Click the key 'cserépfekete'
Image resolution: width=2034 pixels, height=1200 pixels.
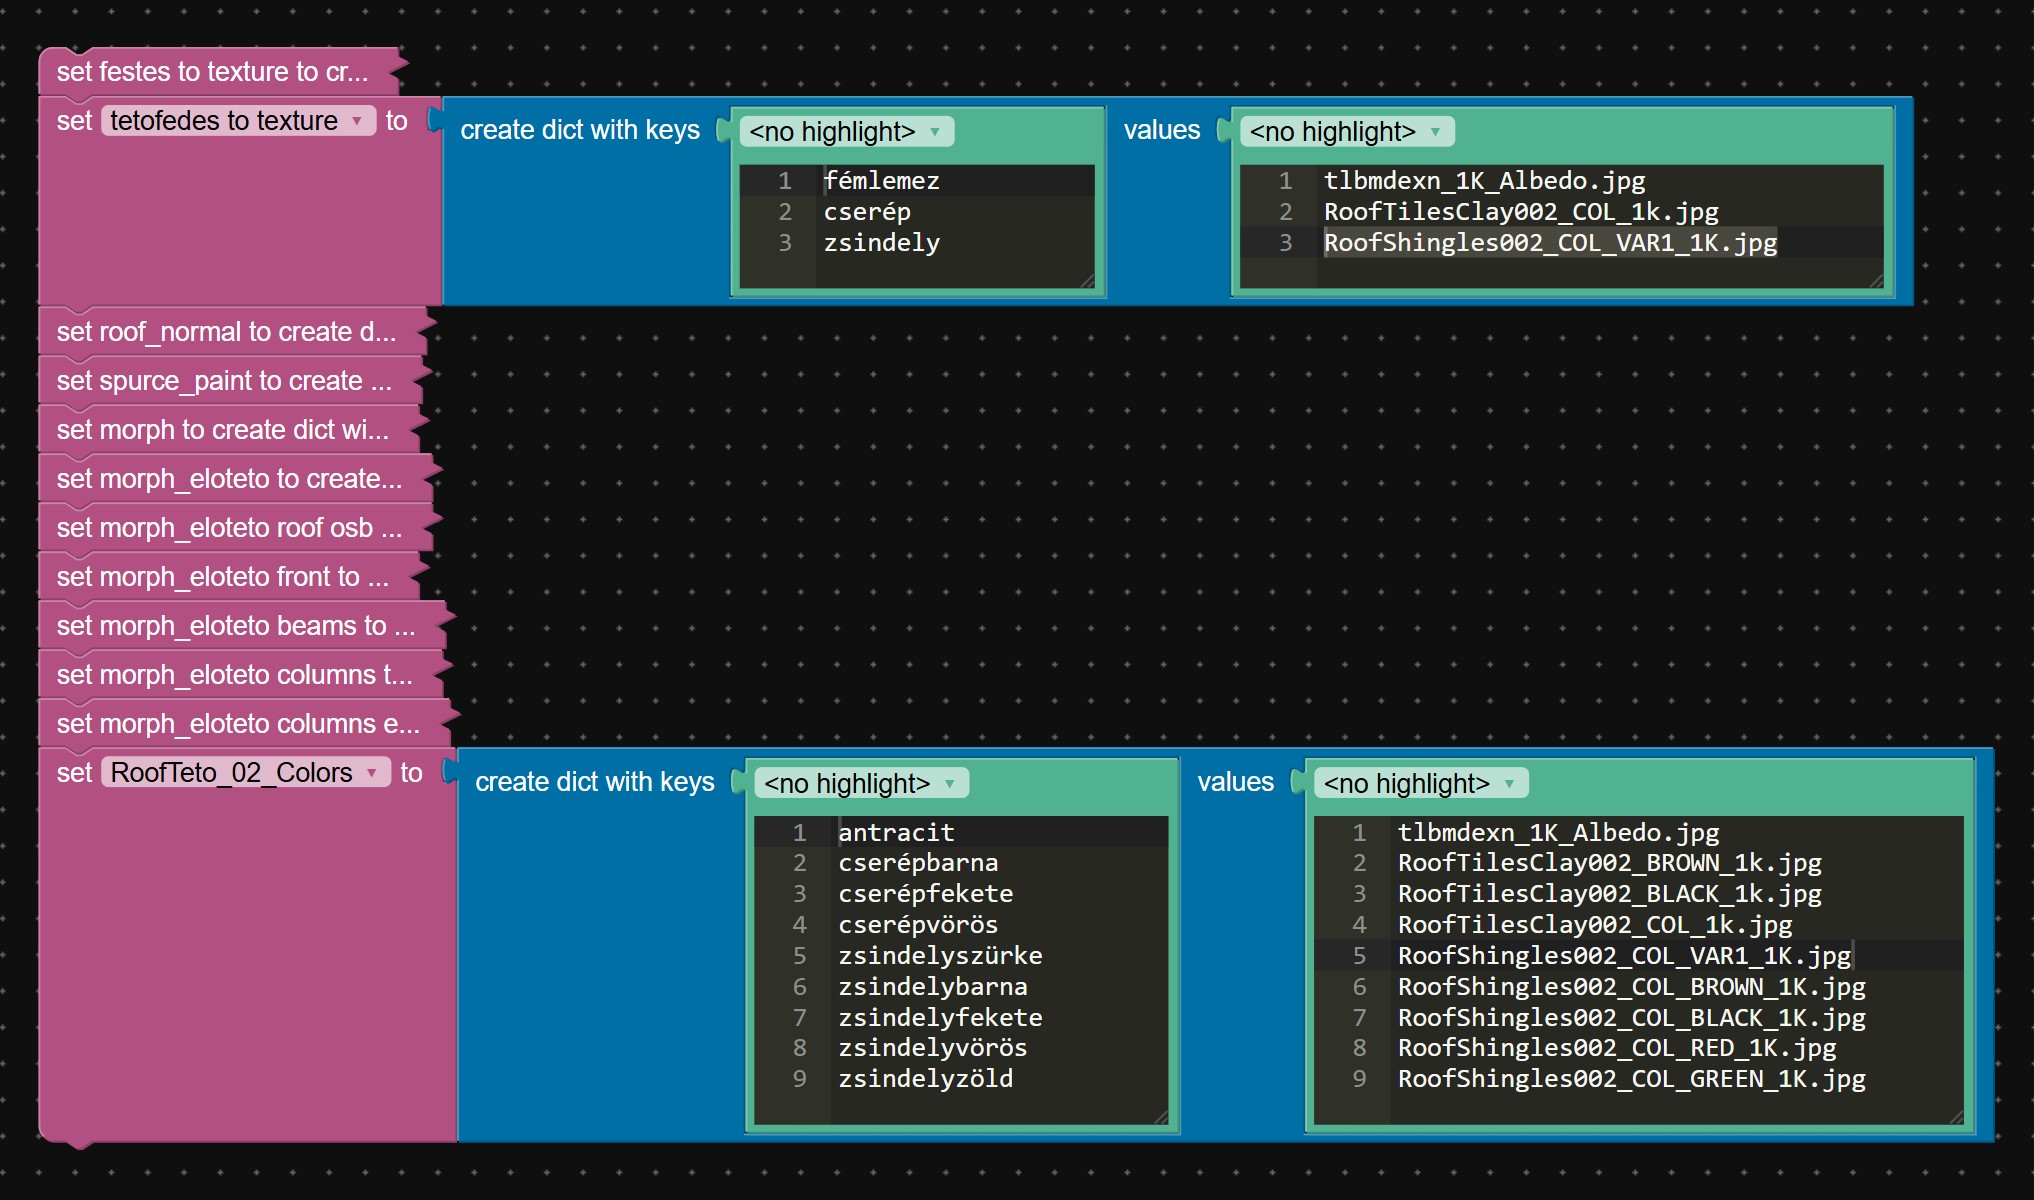925,894
